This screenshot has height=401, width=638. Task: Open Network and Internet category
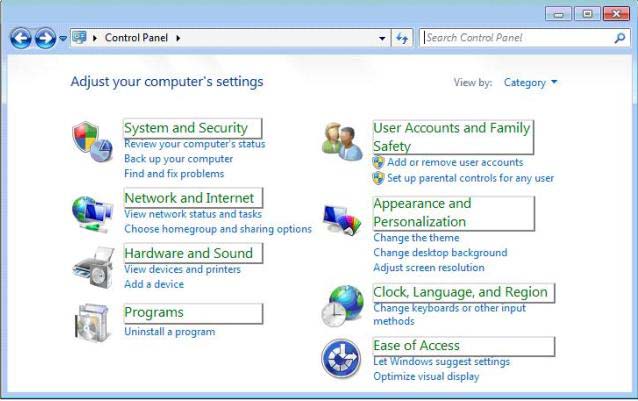tap(189, 198)
